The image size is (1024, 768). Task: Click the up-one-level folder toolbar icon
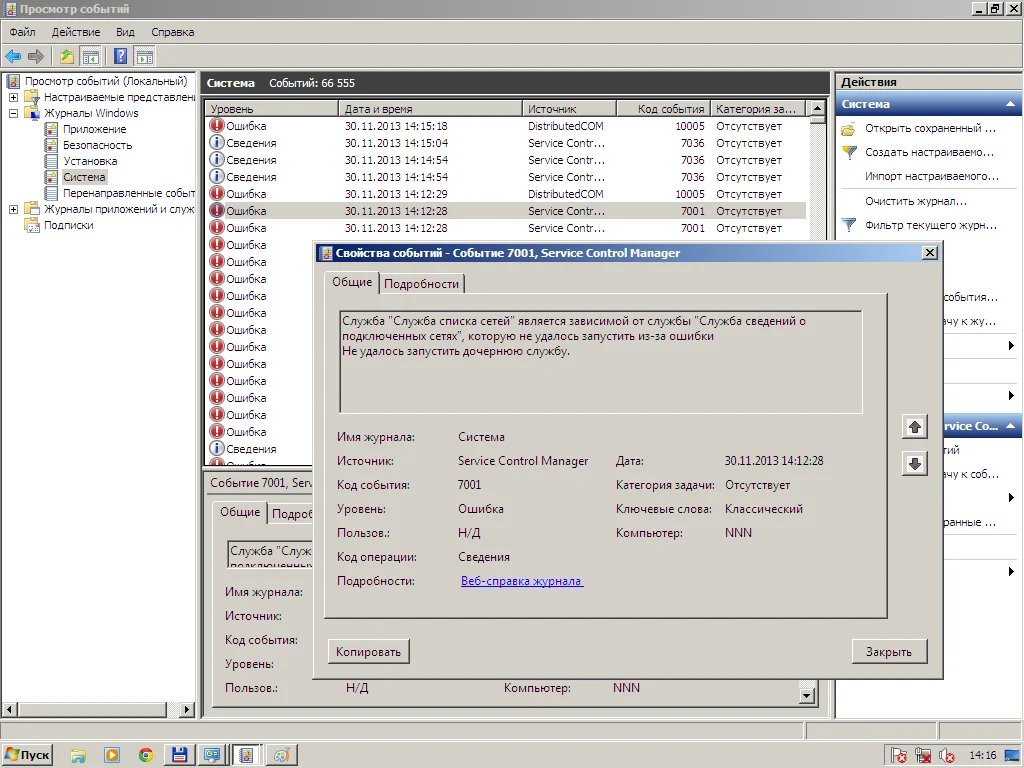(x=67, y=56)
